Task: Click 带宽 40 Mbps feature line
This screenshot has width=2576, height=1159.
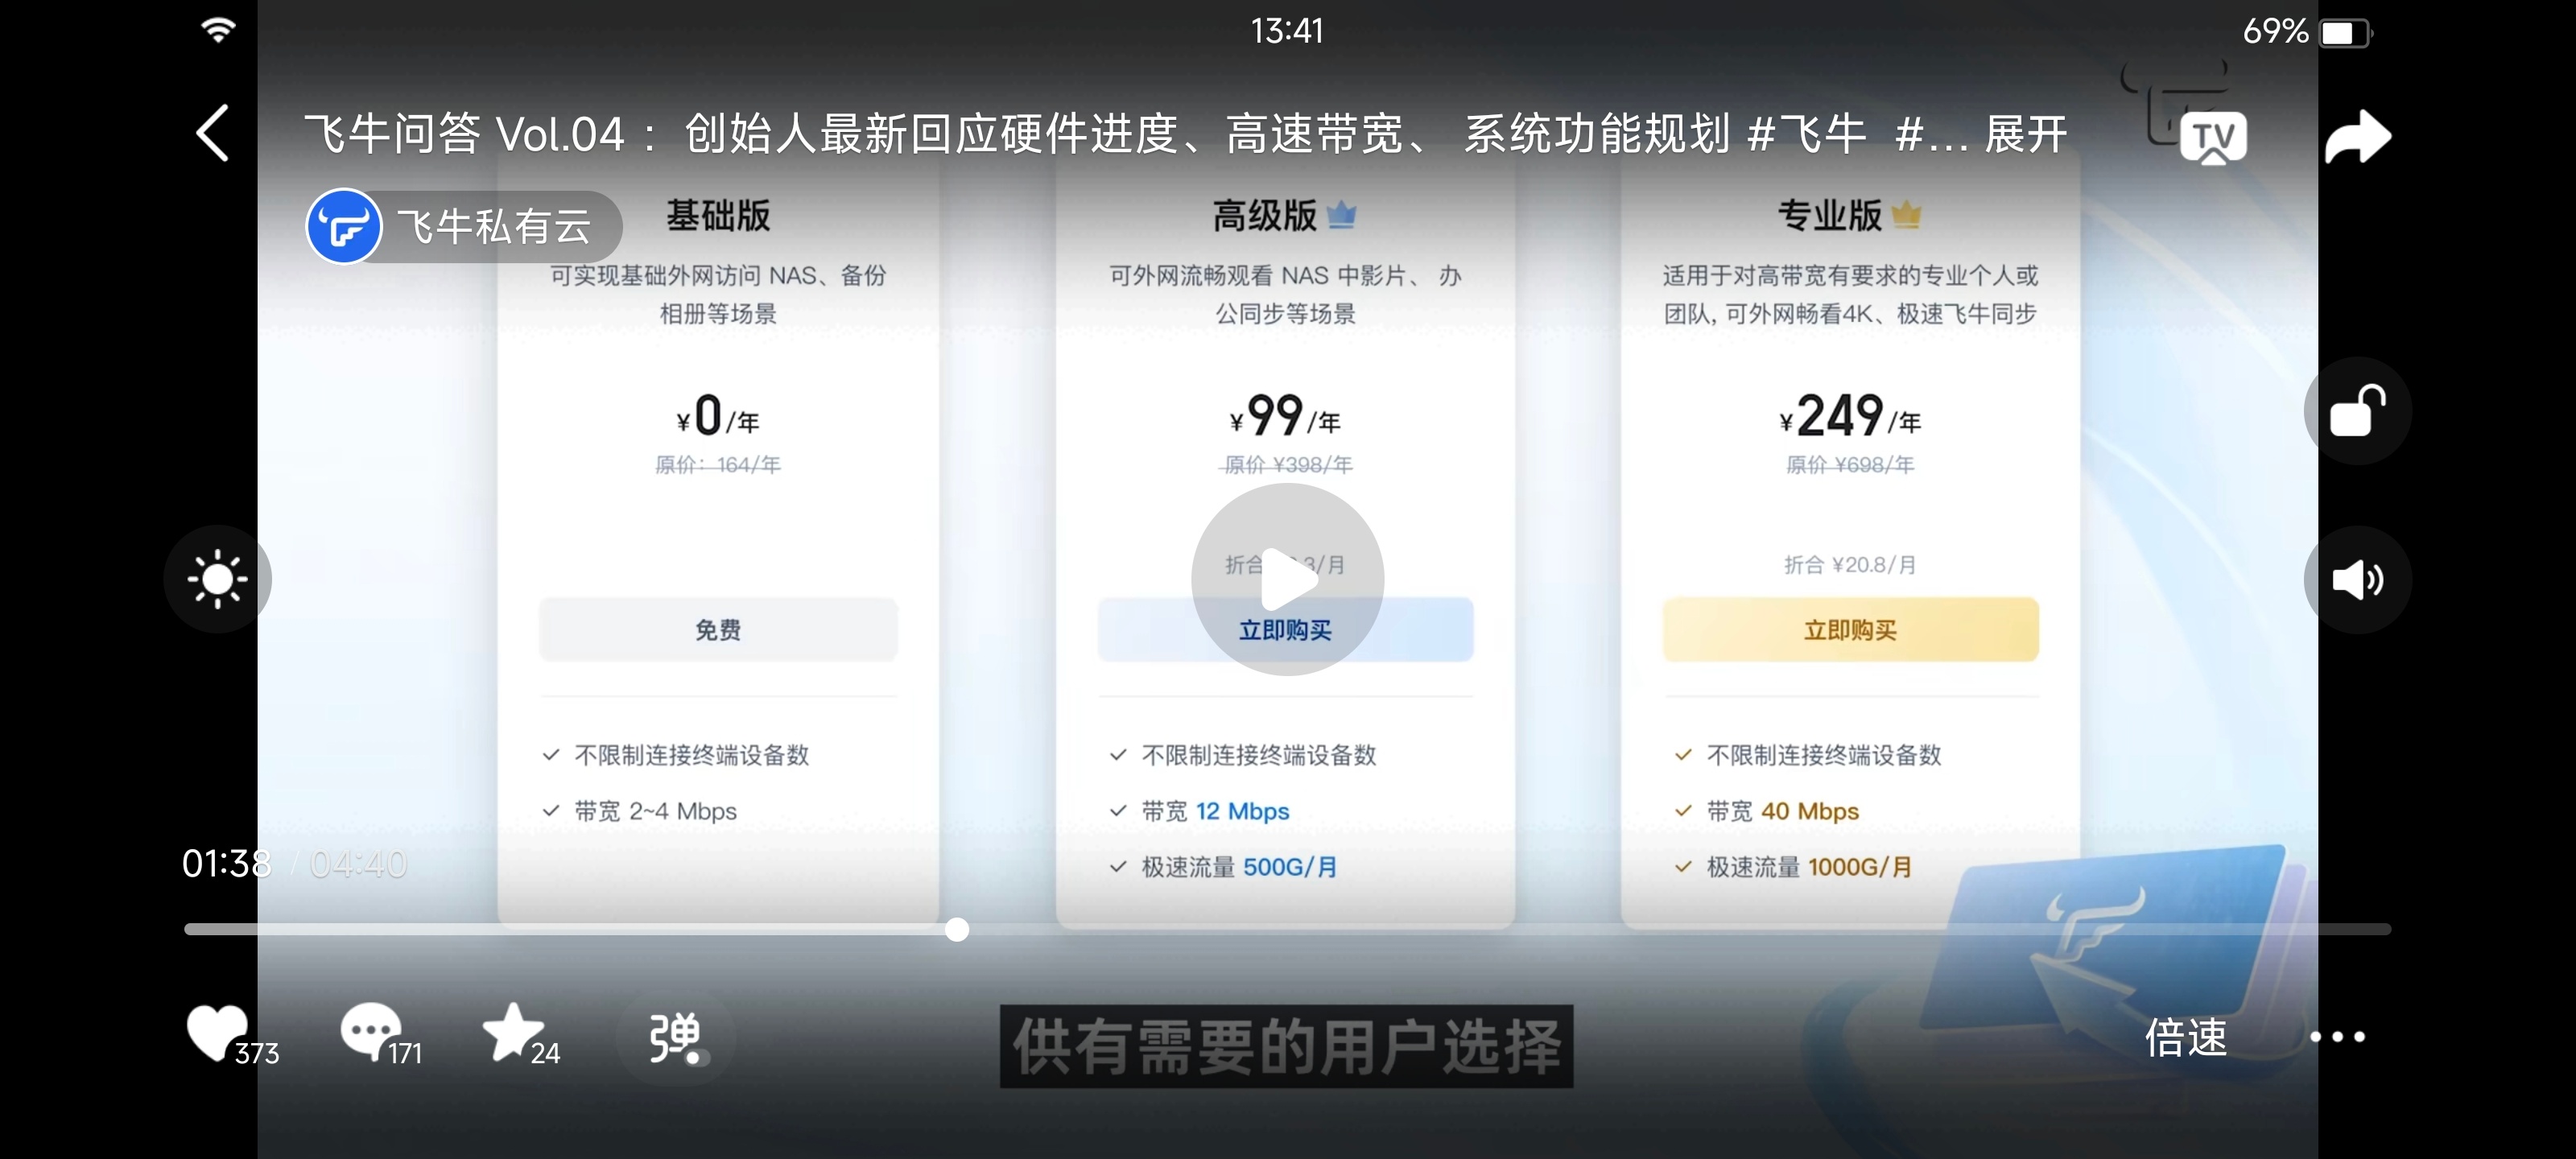Action: pos(1782,811)
